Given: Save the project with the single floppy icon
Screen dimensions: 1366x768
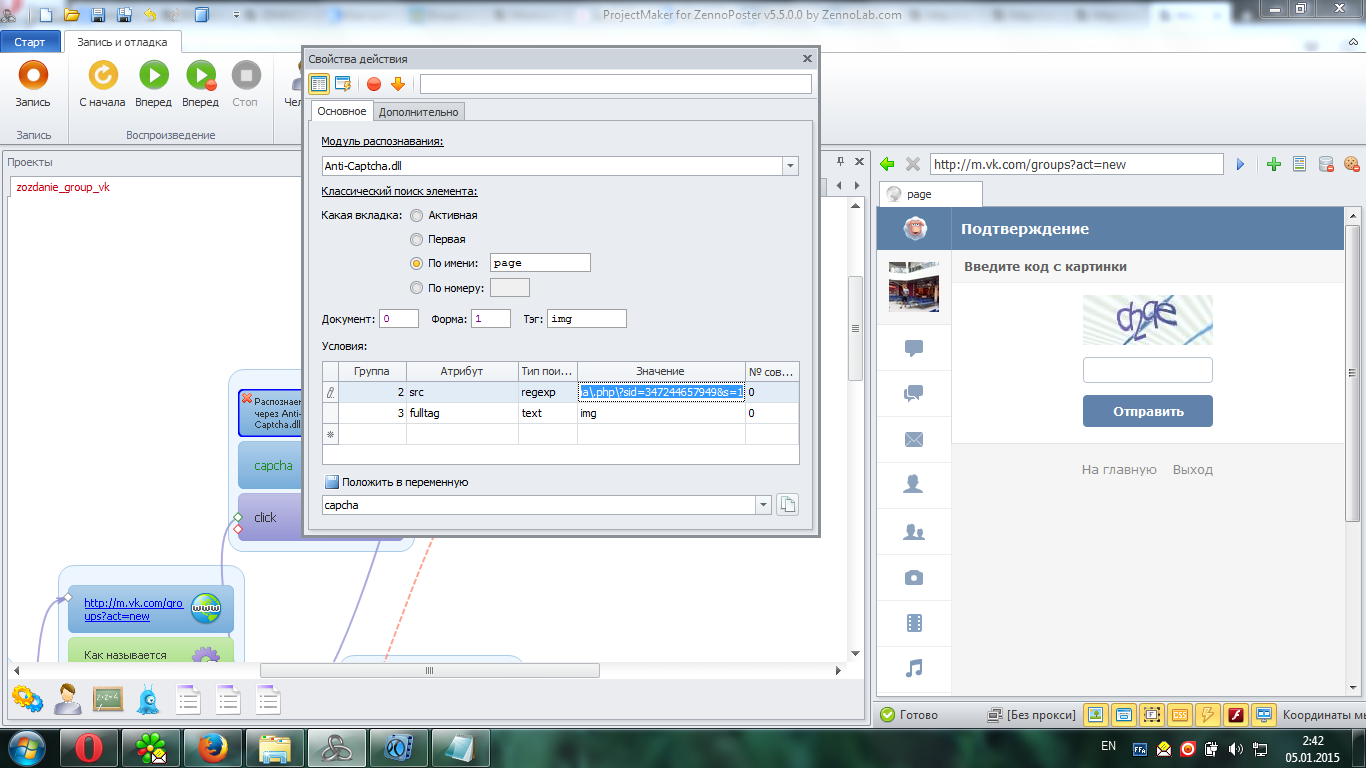Looking at the screenshot, I should [x=98, y=15].
